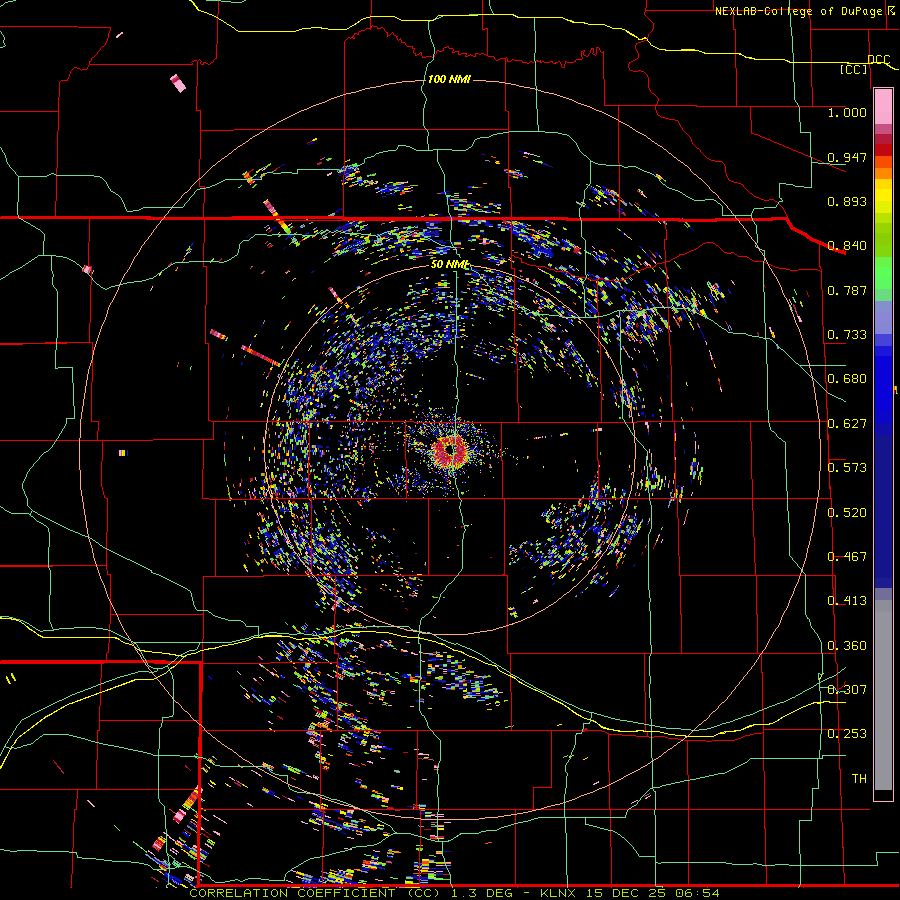Click the 0.573 legend value
The image size is (900, 900).
coord(847,467)
